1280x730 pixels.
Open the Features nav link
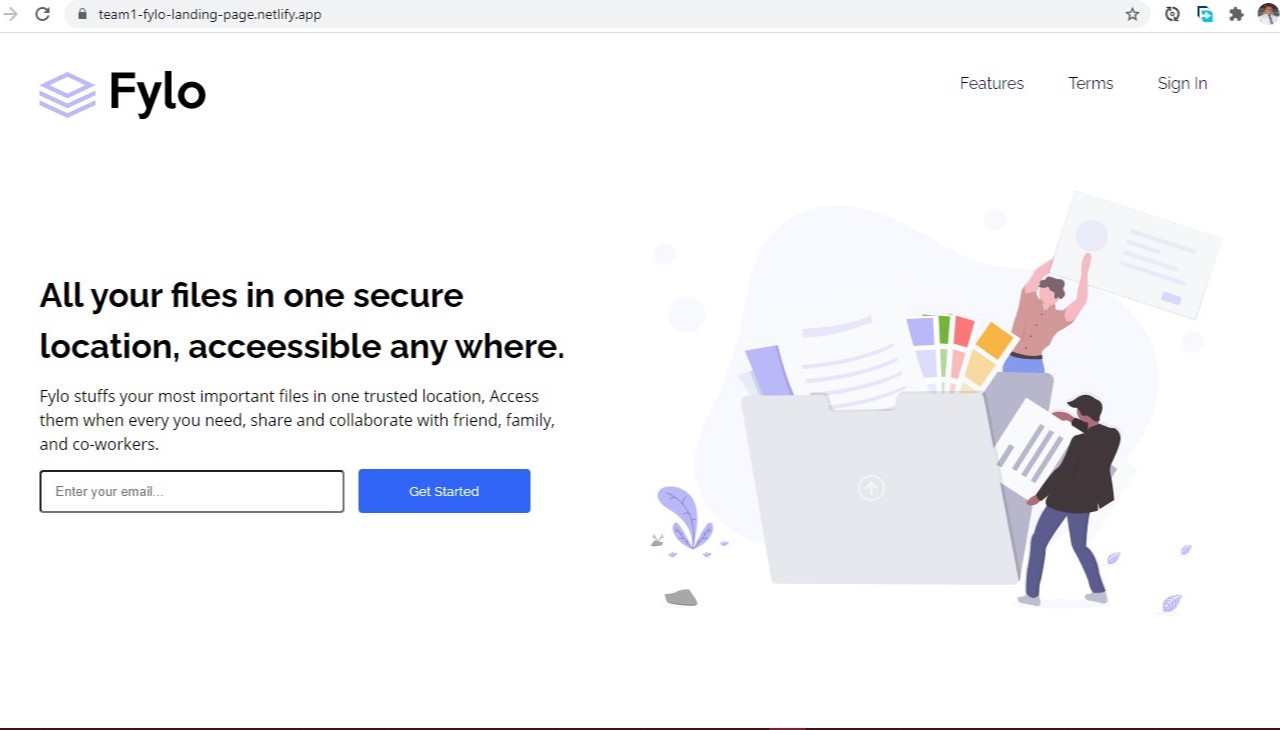click(x=991, y=83)
